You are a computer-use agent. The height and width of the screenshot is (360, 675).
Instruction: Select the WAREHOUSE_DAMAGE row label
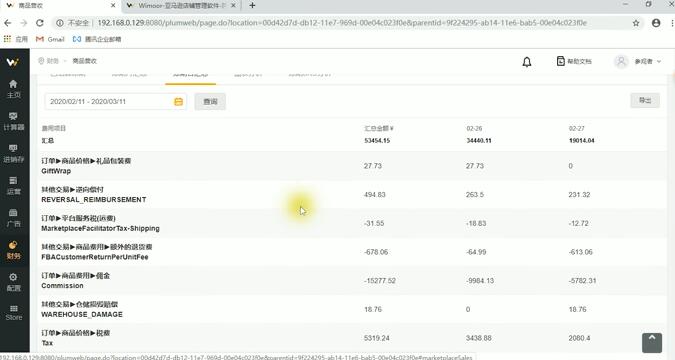[x=82, y=314]
